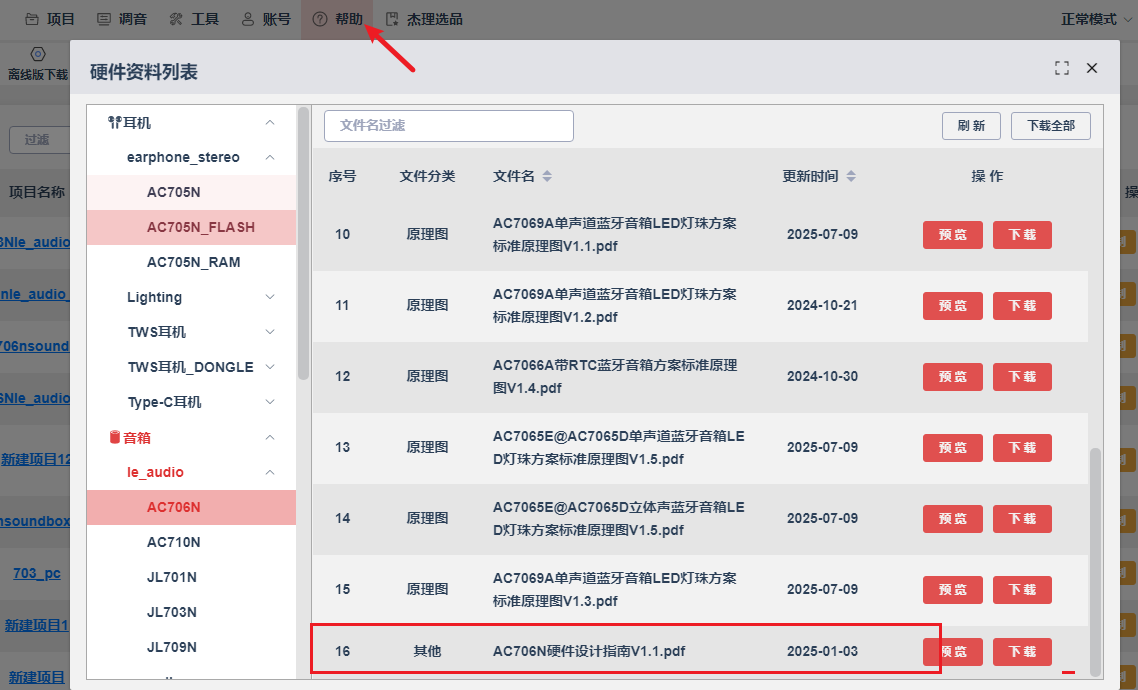Expand the Lighting tree node
This screenshot has height=690, width=1138.
[x=270, y=297]
